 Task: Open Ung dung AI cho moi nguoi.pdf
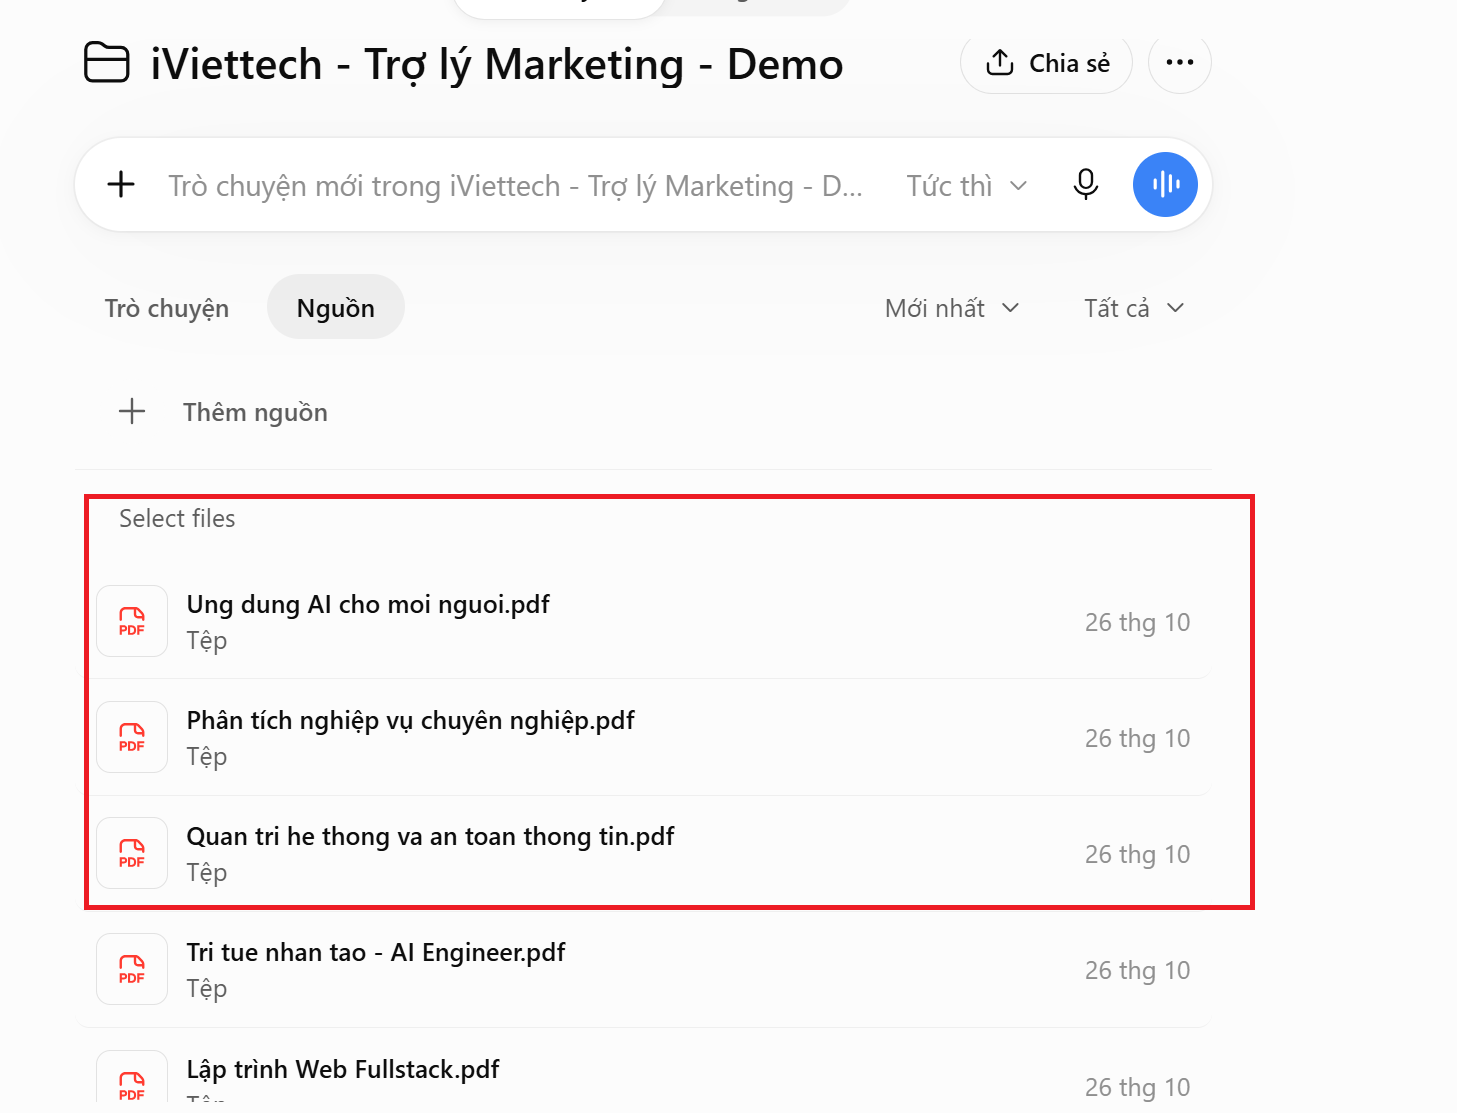(x=368, y=604)
